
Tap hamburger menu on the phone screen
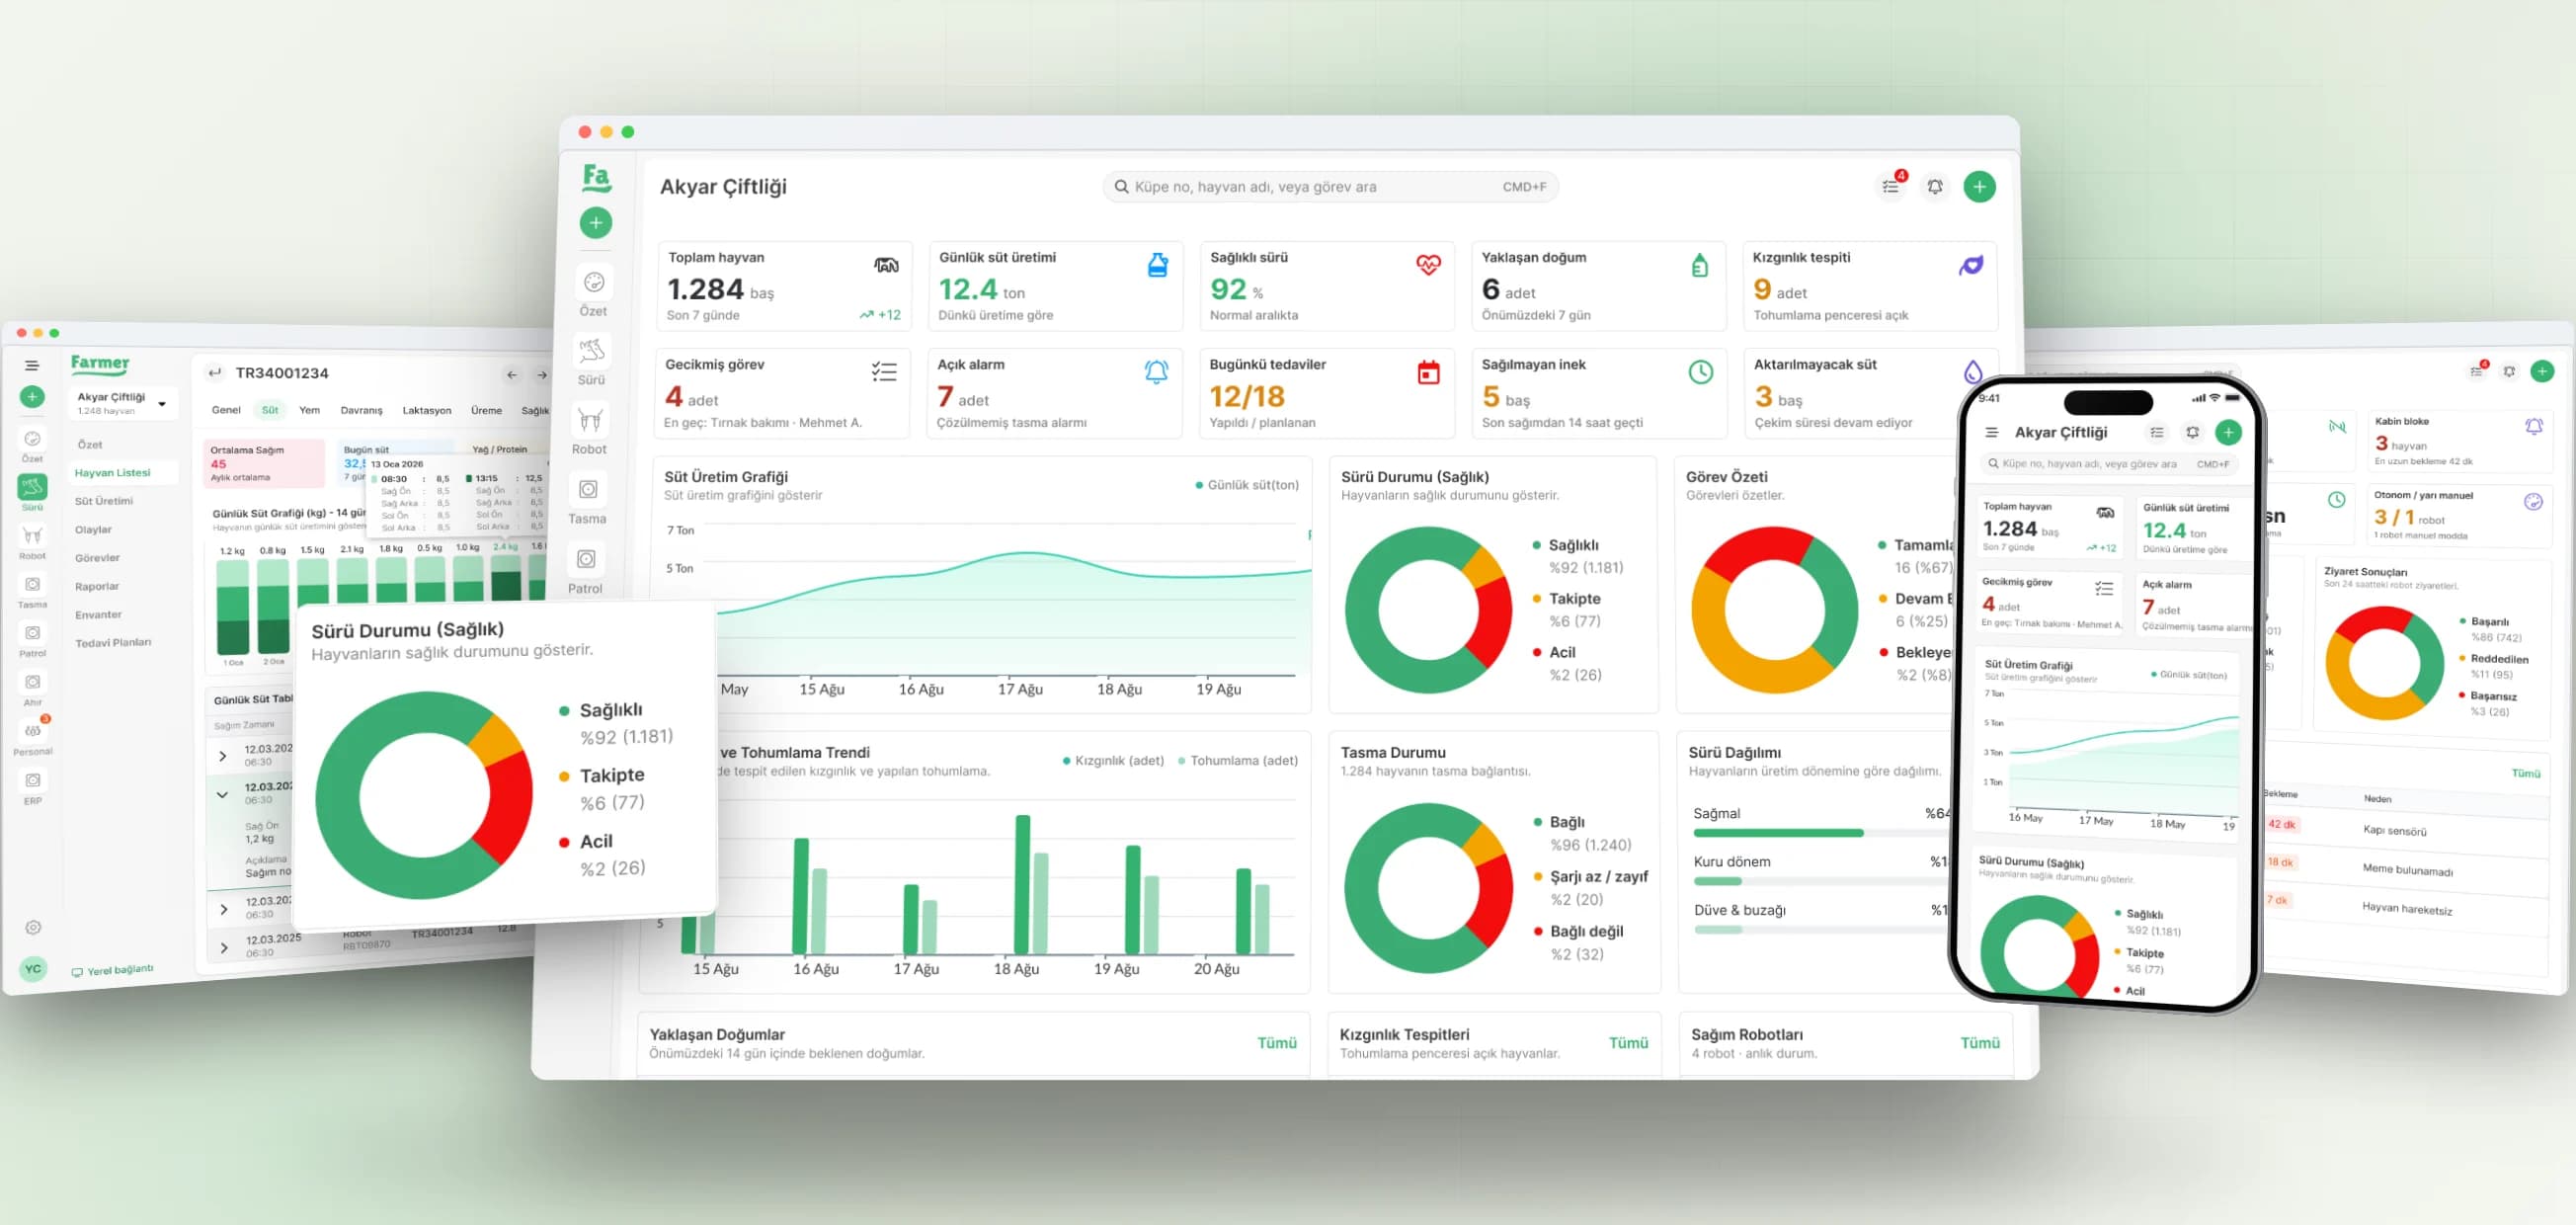(x=1992, y=433)
